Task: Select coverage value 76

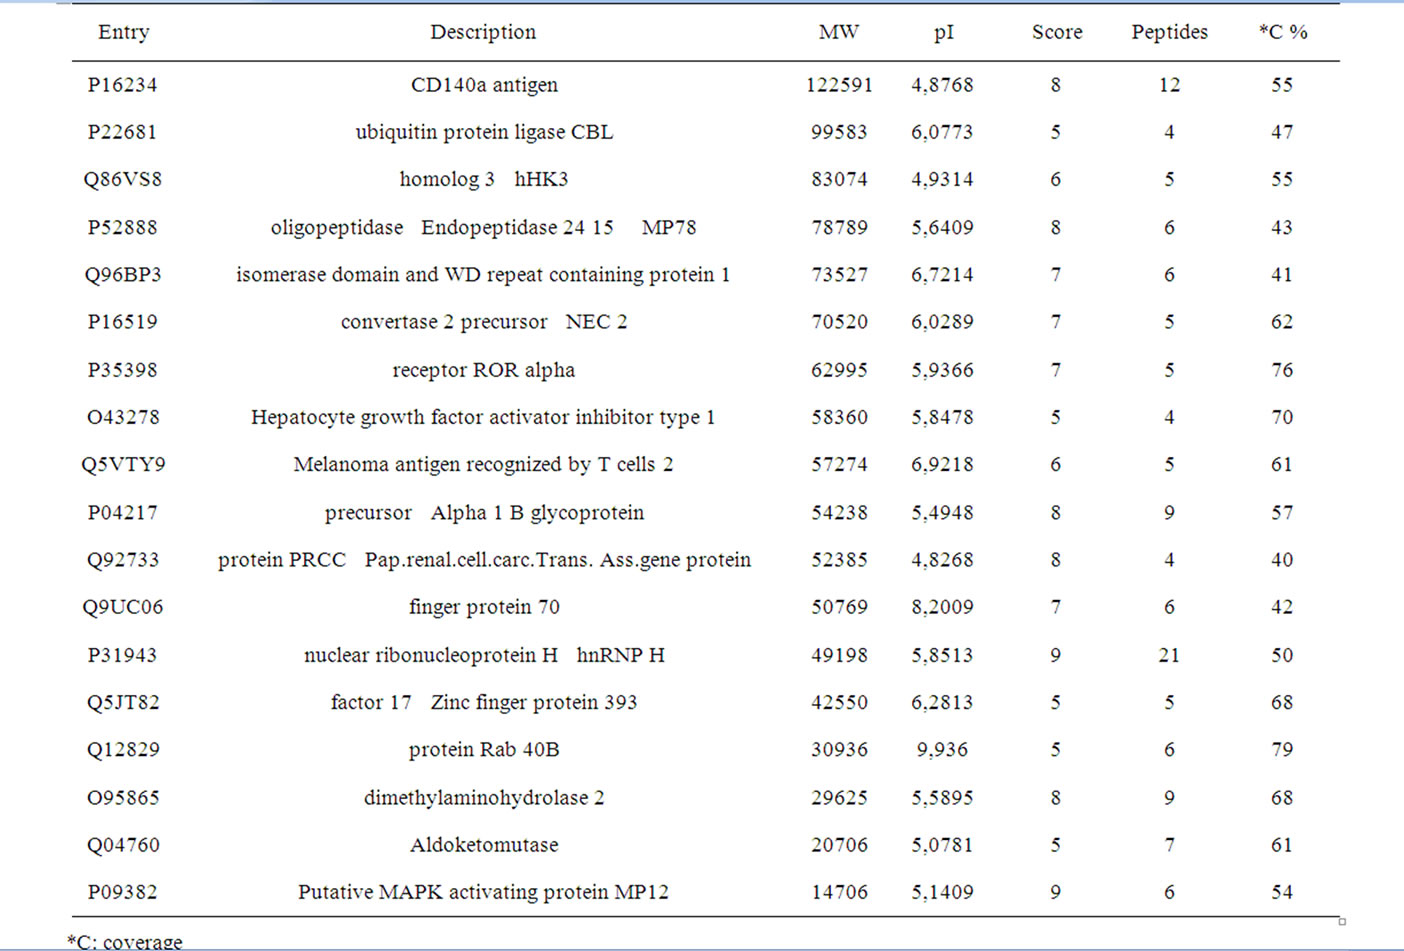Action: tap(1282, 370)
